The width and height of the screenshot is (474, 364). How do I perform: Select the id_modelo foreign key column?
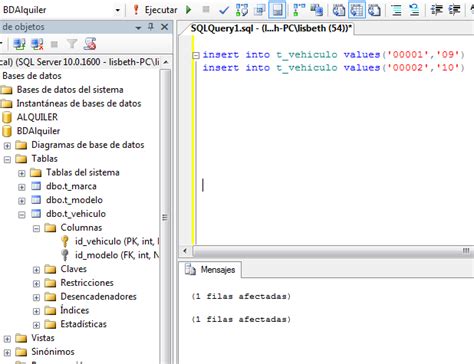tap(117, 255)
